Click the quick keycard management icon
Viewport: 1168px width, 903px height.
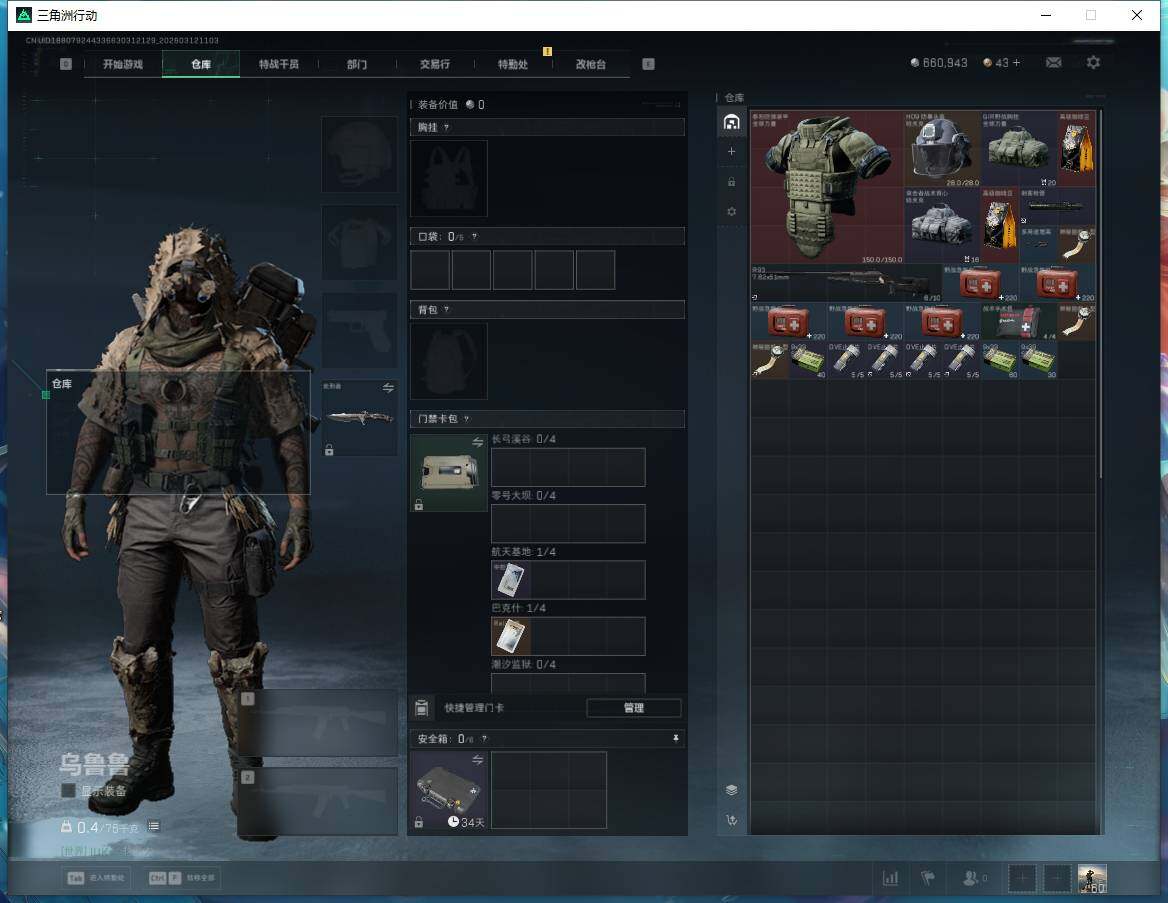[x=422, y=707]
